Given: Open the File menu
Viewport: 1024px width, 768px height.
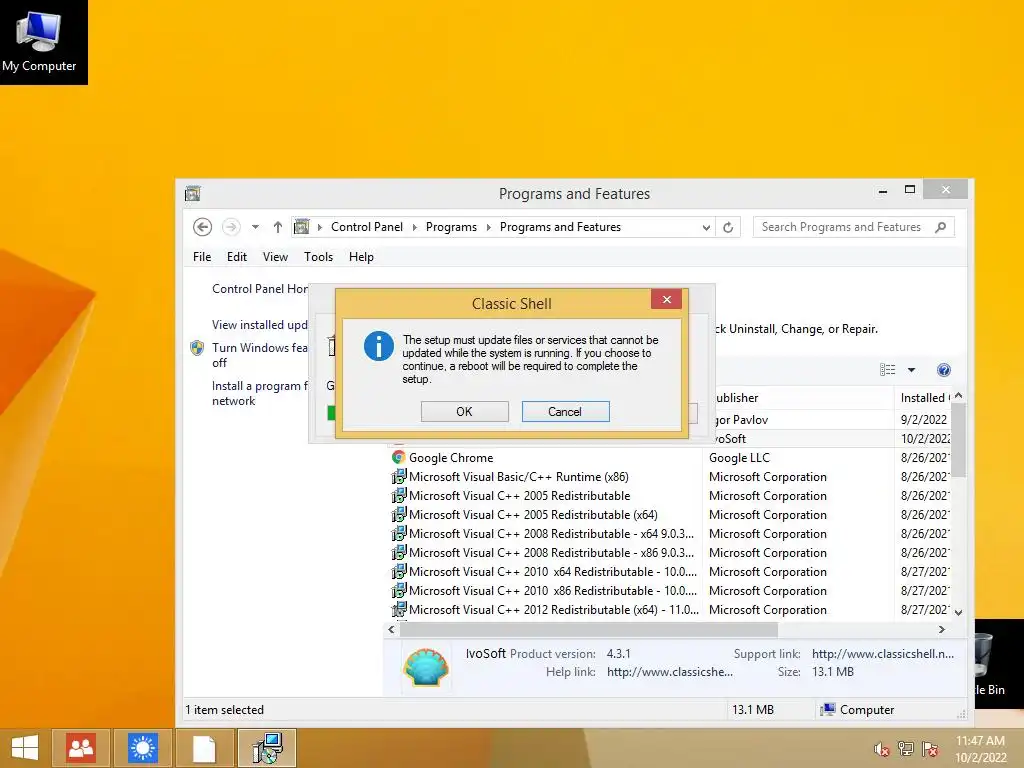Looking at the screenshot, I should (202, 257).
